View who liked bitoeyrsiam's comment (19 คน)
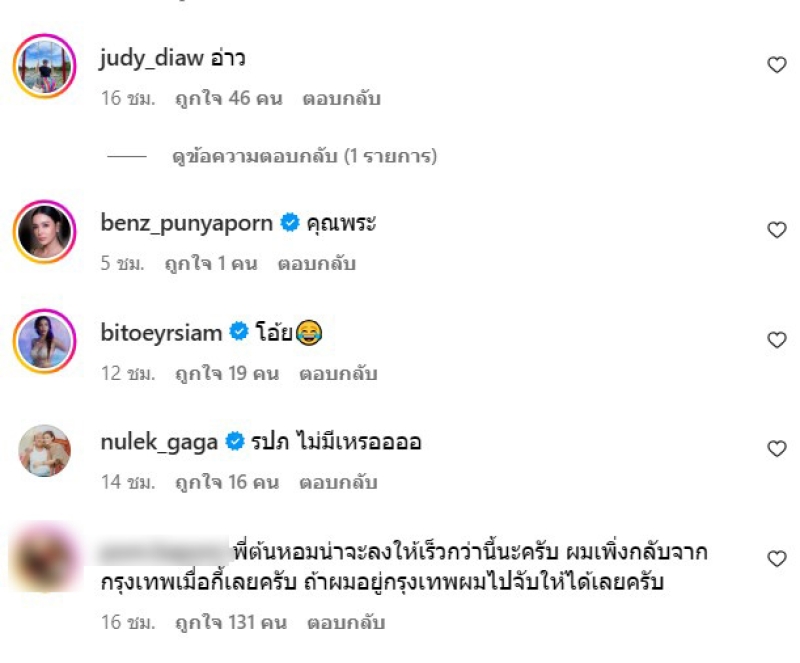The image size is (800, 663). [227, 373]
